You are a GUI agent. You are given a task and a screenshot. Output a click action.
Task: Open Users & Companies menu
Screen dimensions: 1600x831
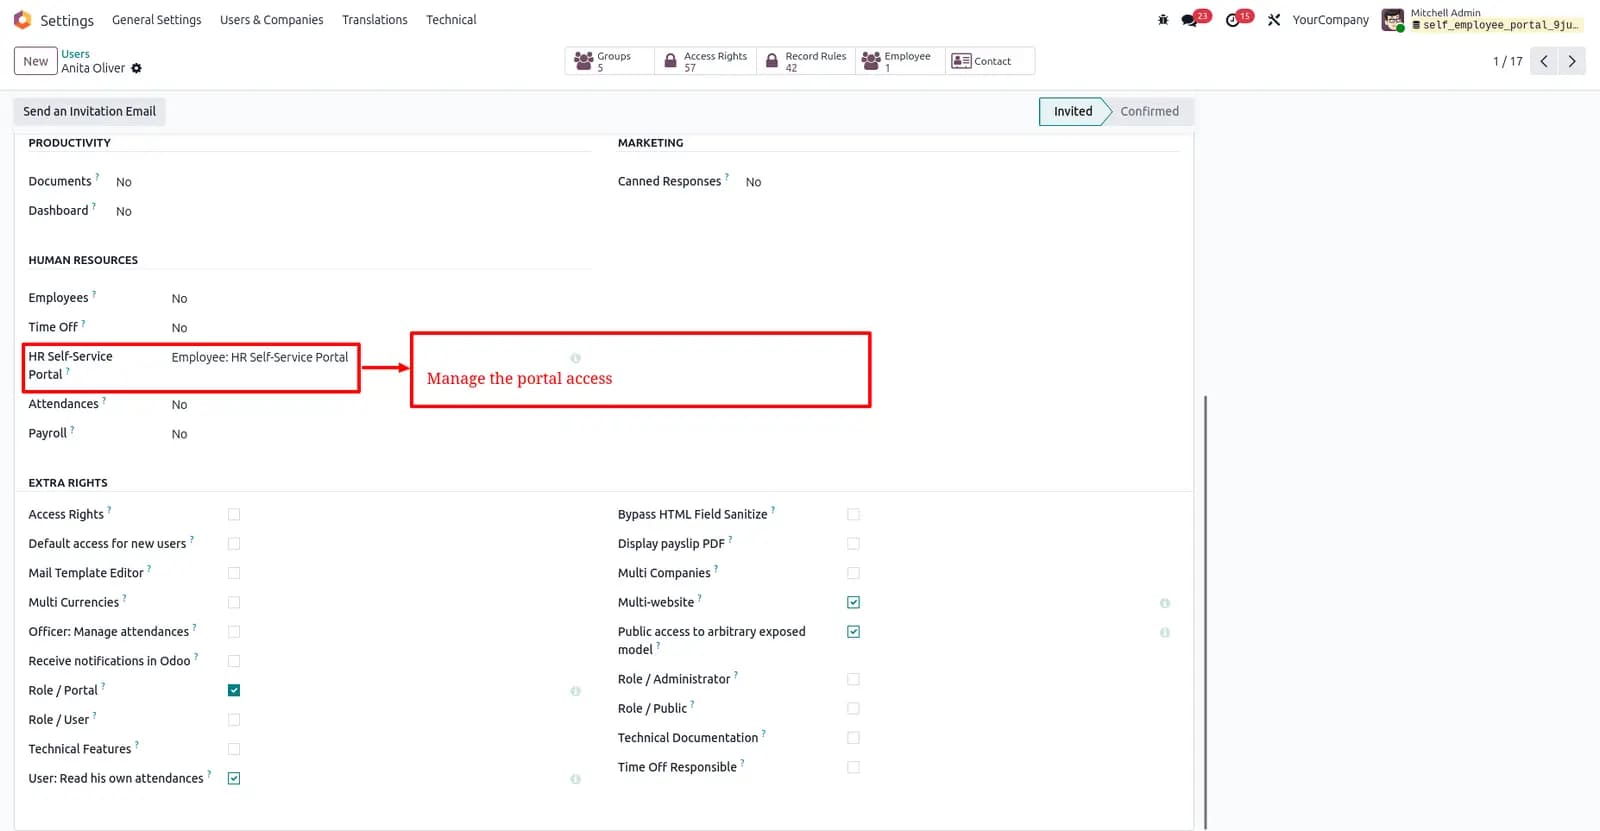(x=272, y=20)
